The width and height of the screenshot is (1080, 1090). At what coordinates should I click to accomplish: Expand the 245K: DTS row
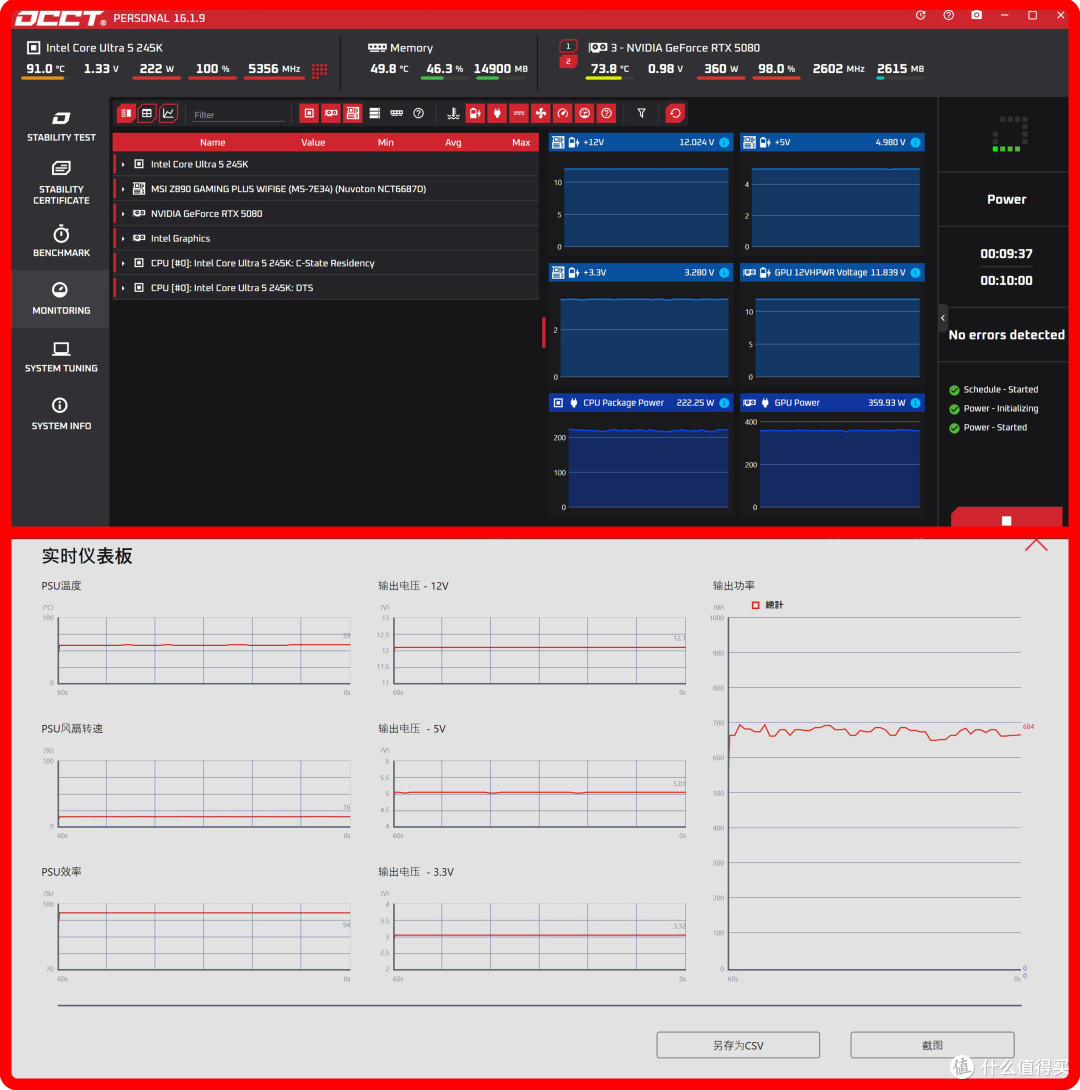click(x=123, y=288)
